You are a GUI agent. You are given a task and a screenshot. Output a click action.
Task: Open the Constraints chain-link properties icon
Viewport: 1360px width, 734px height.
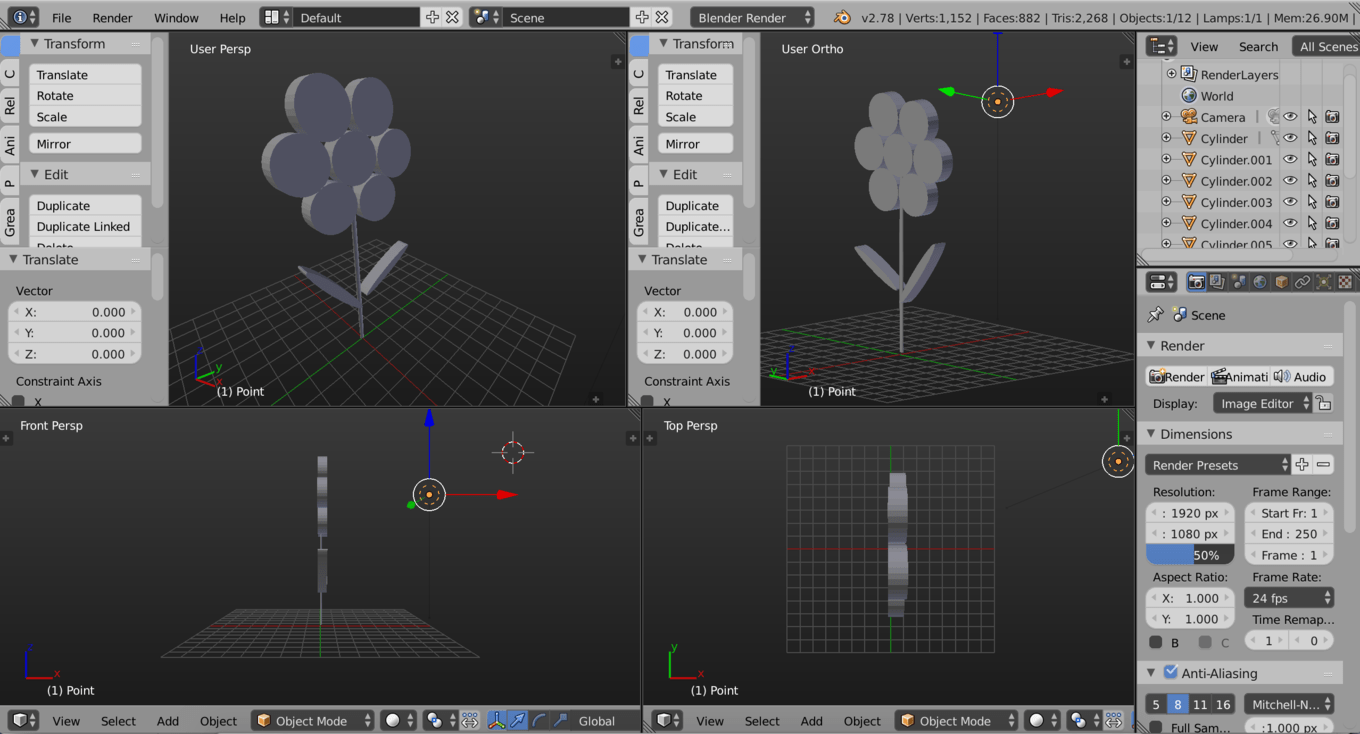pyautogui.click(x=1302, y=283)
